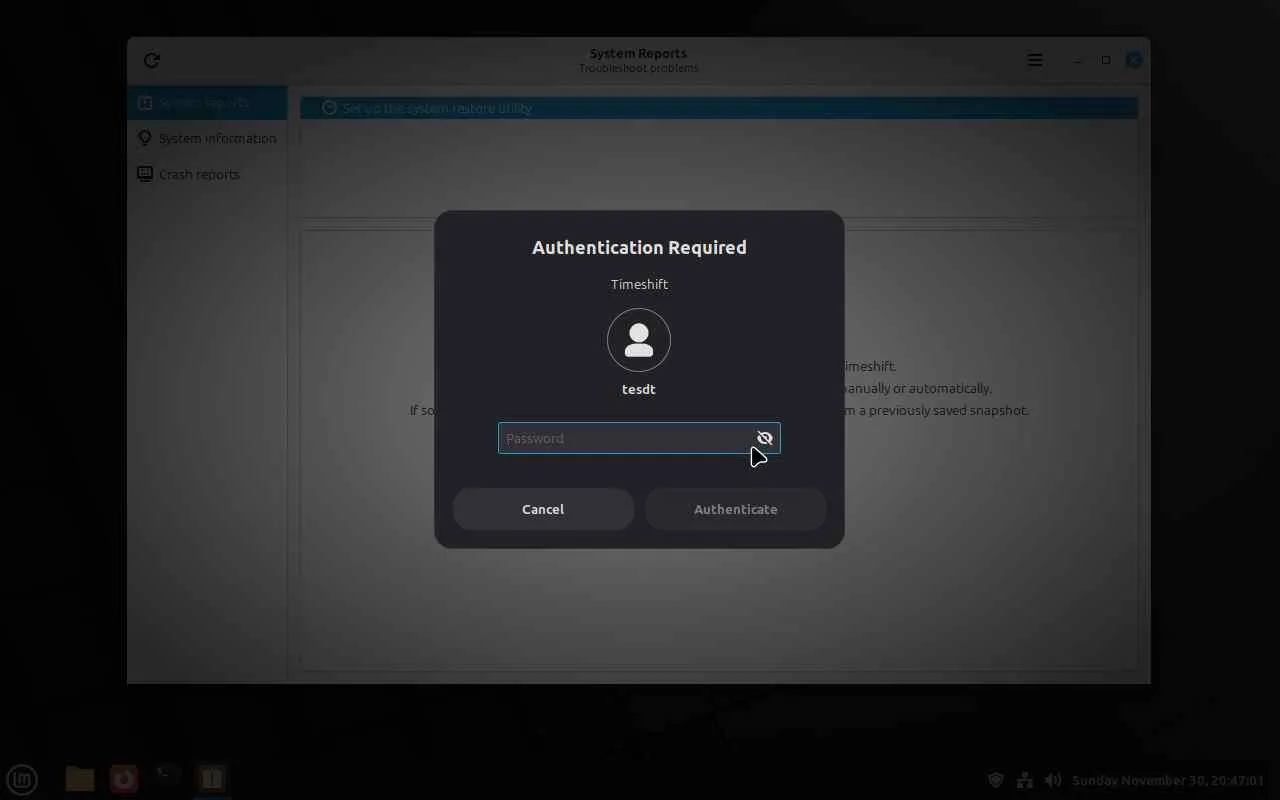Viewport: 1280px width, 800px height.
Task: Toggle password visibility eye icon
Action: (765, 438)
